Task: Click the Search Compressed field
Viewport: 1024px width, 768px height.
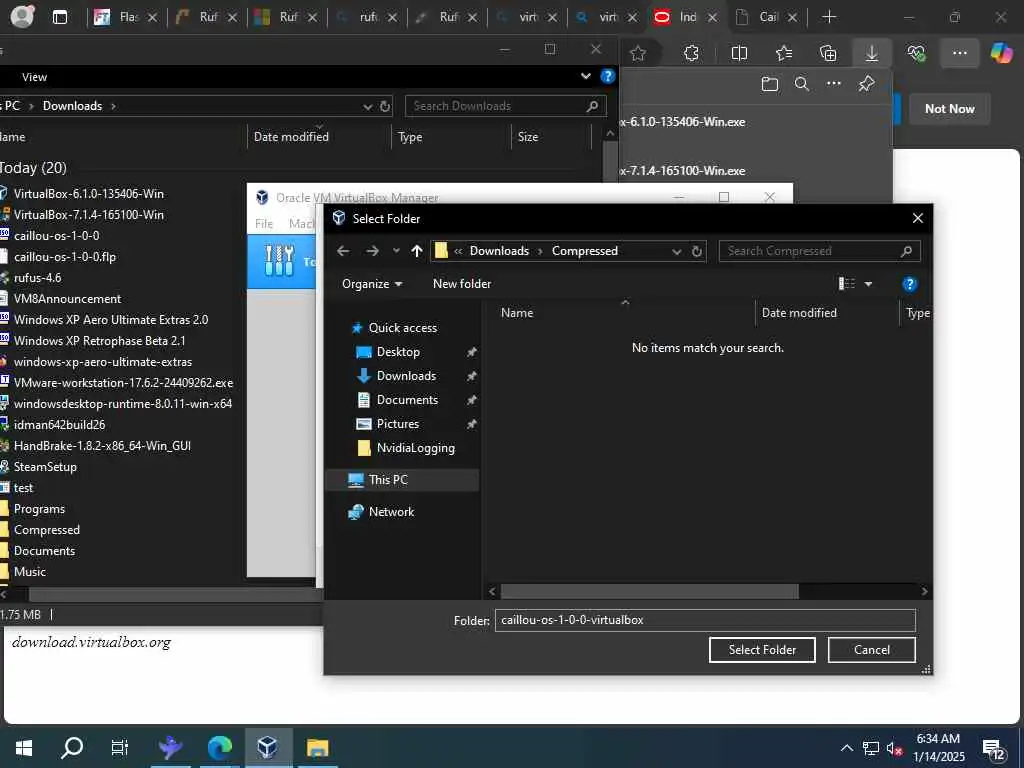Action: click(x=820, y=251)
